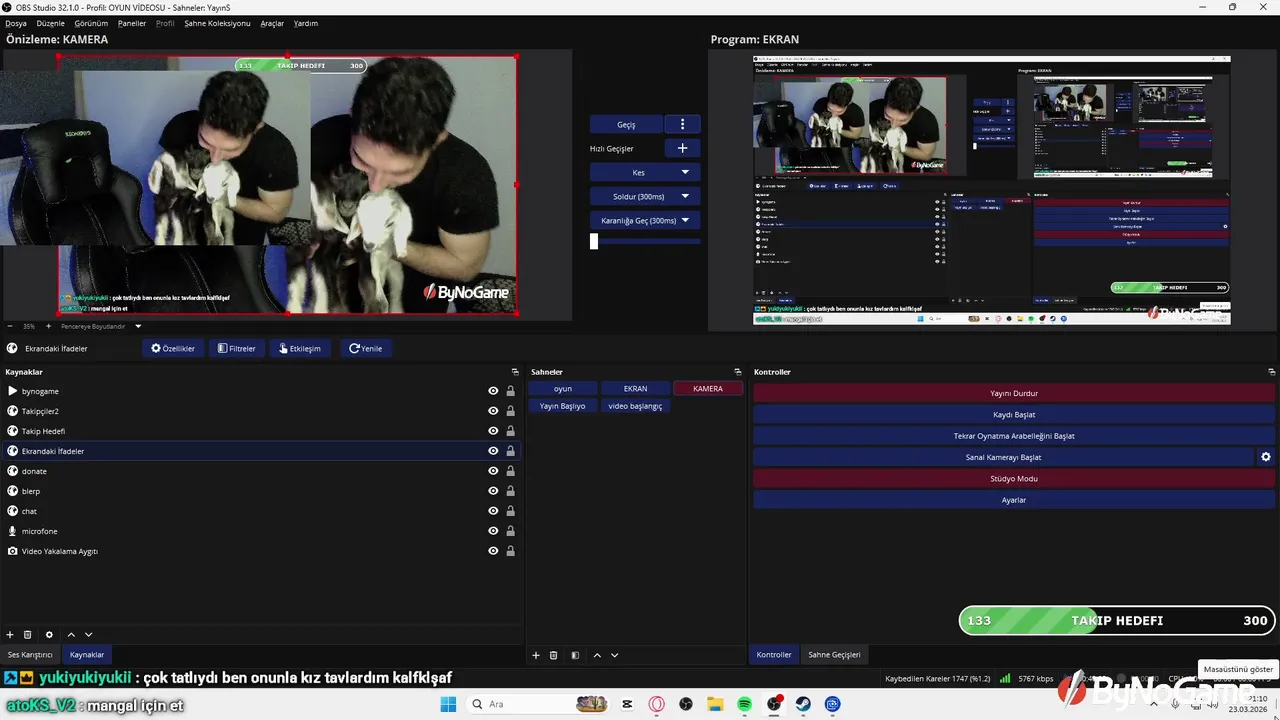Image resolution: width=1280 pixels, height=720 pixels.
Task: Open source properties gear in Kaynaklar toolbar
Action: 49,635
